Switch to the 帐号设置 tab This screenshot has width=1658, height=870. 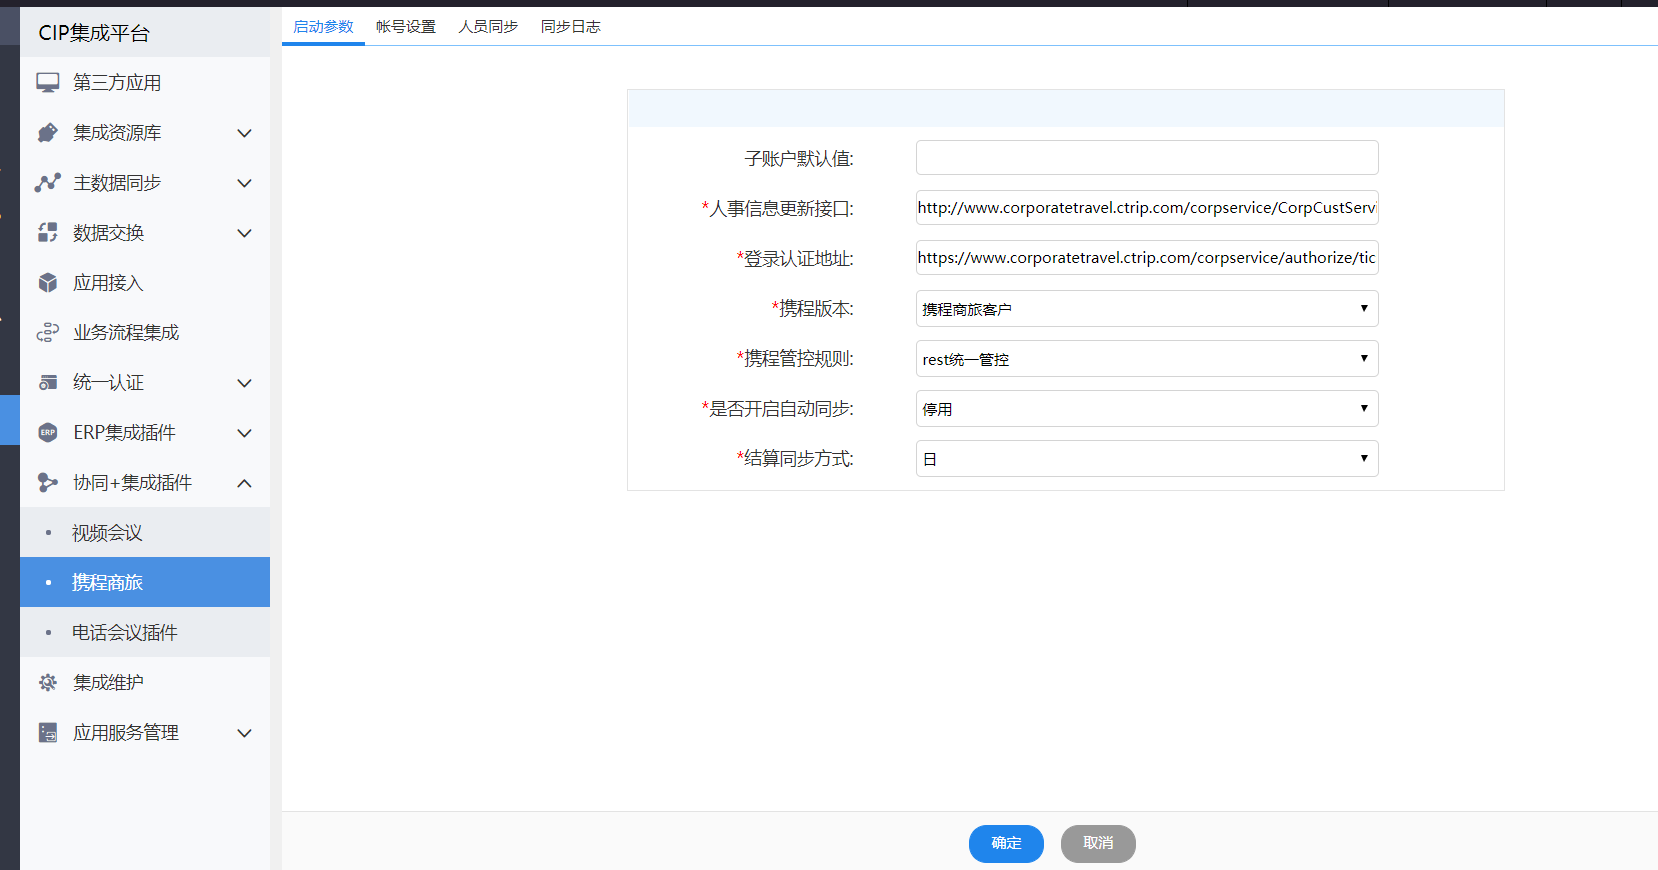pyautogui.click(x=406, y=27)
